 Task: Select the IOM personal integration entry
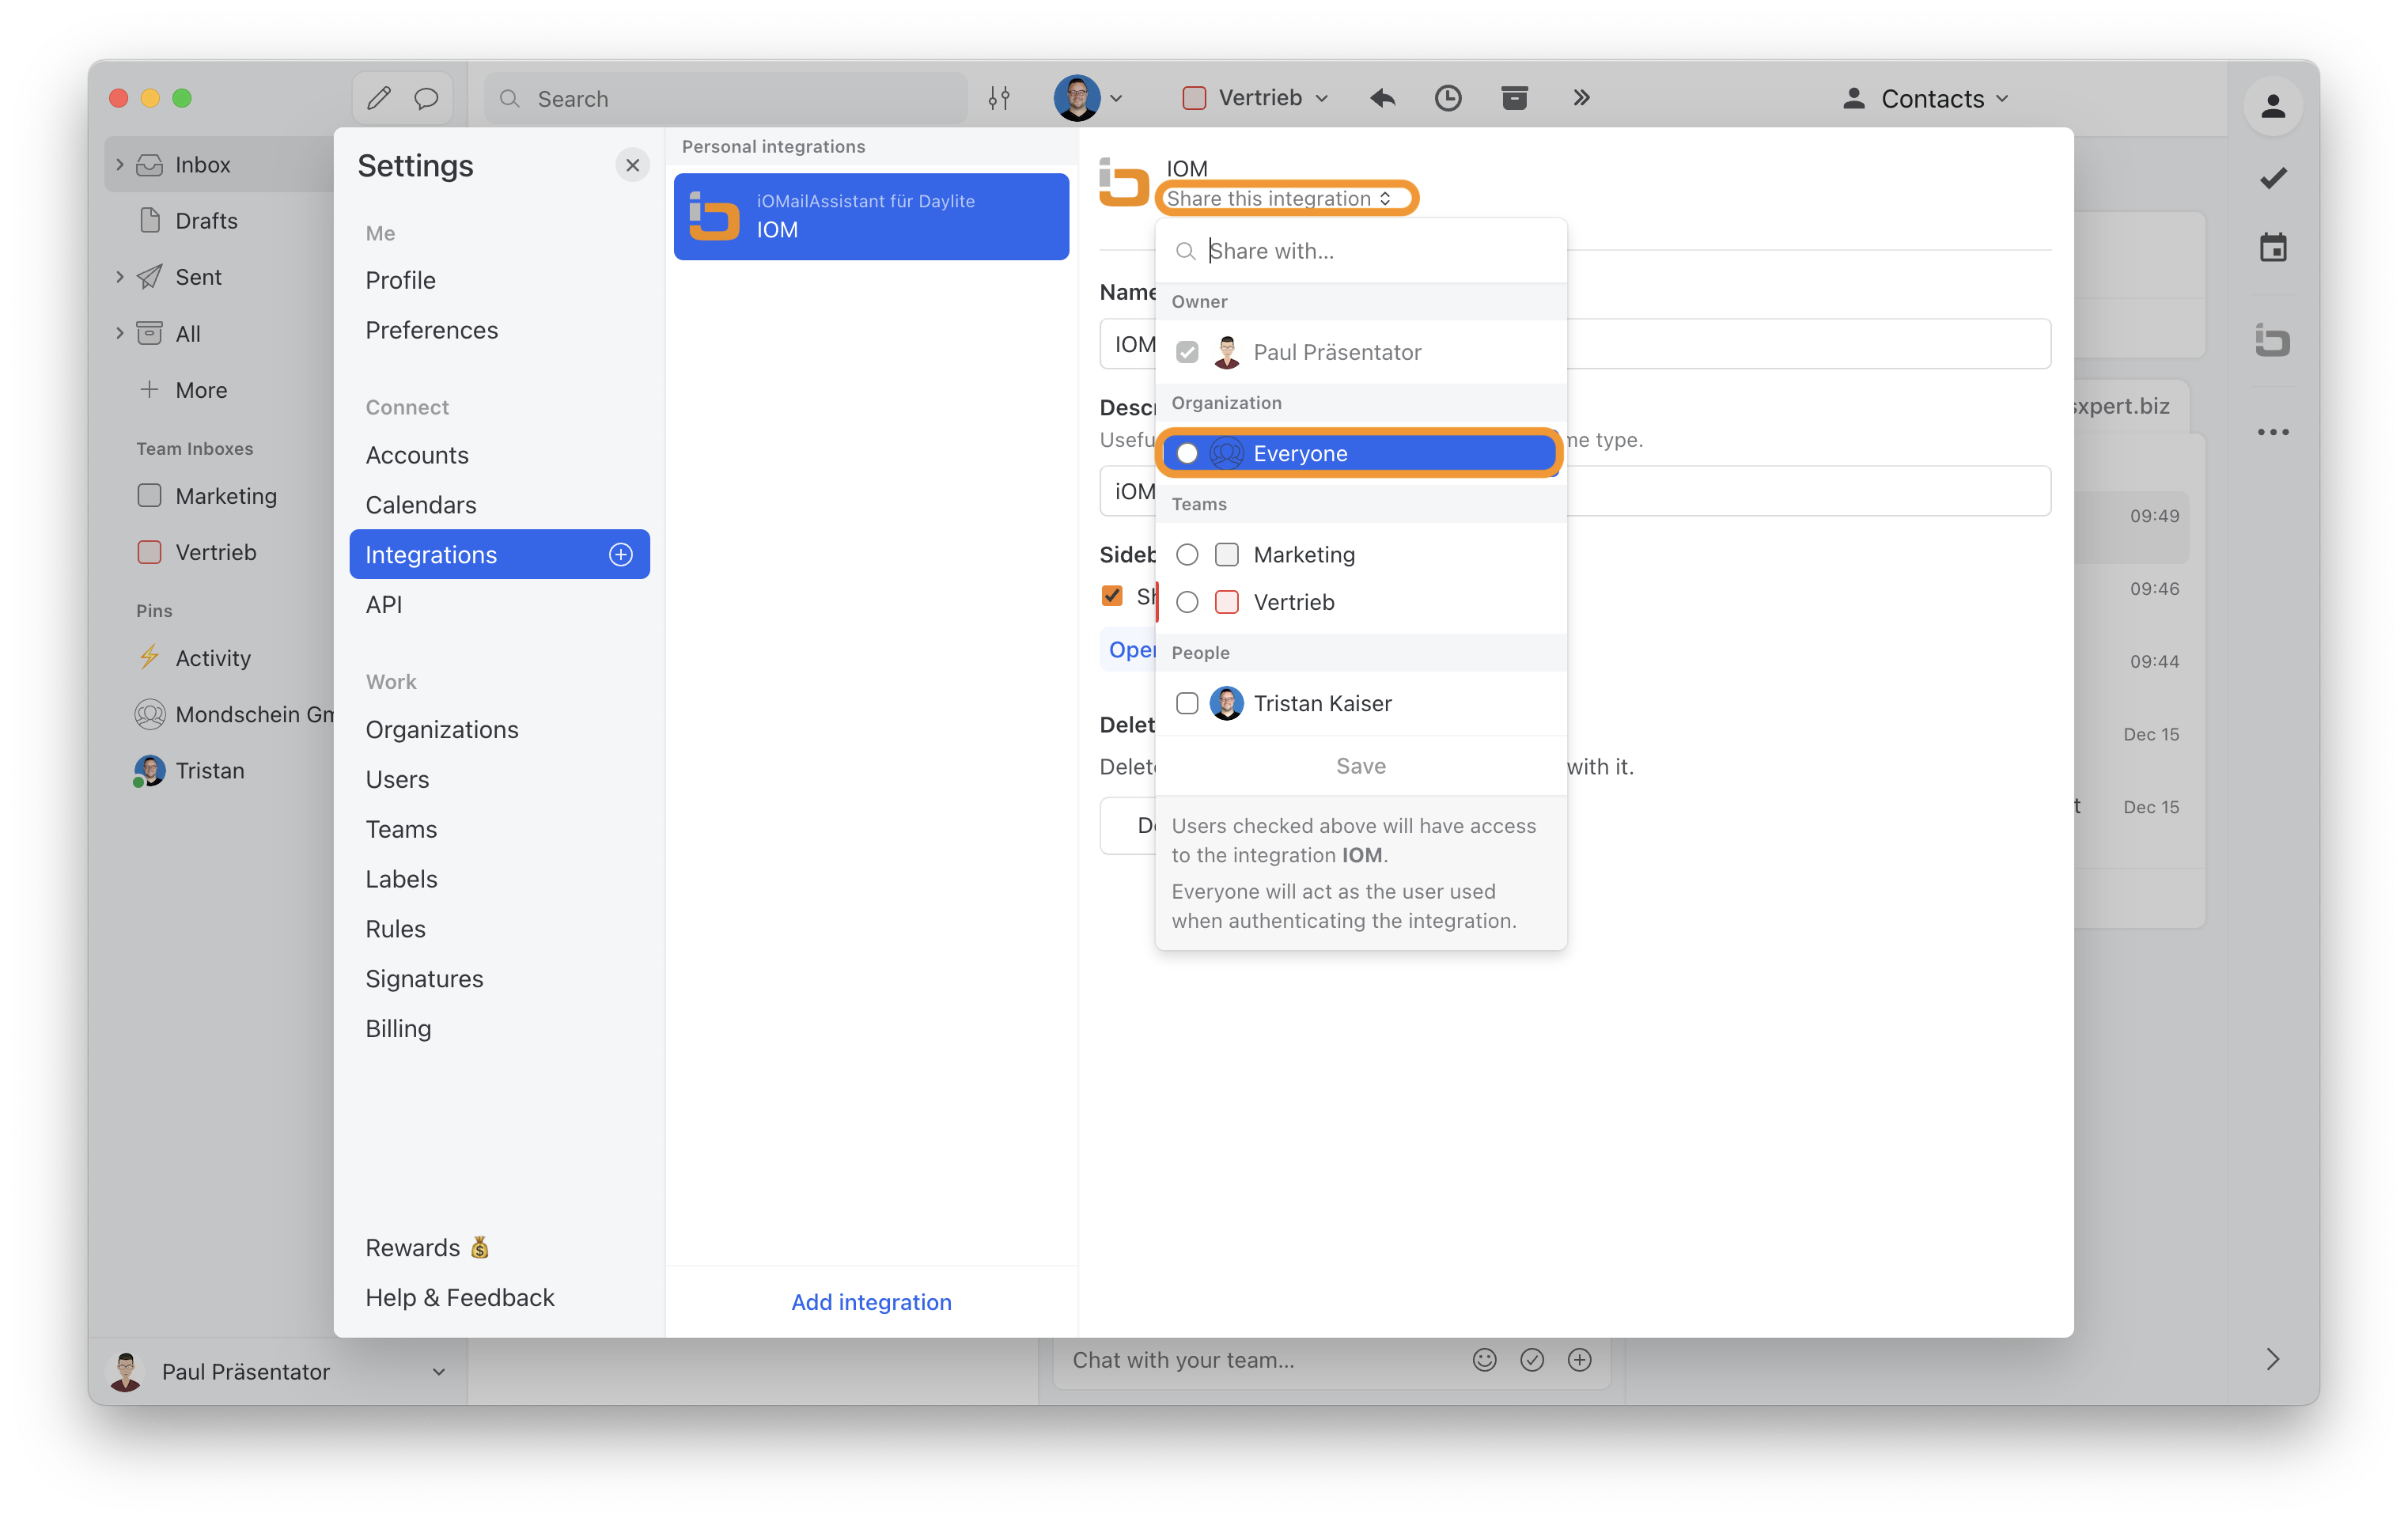[x=871, y=217]
